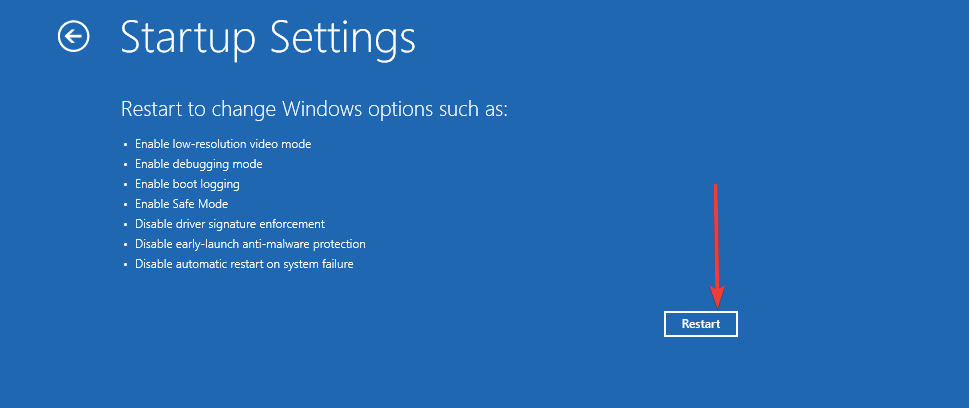Image resolution: width=969 pixels, height=408 pixels.
Task: Click the bullet before 'Disable driver signature enforcement'
Action: 125,224
